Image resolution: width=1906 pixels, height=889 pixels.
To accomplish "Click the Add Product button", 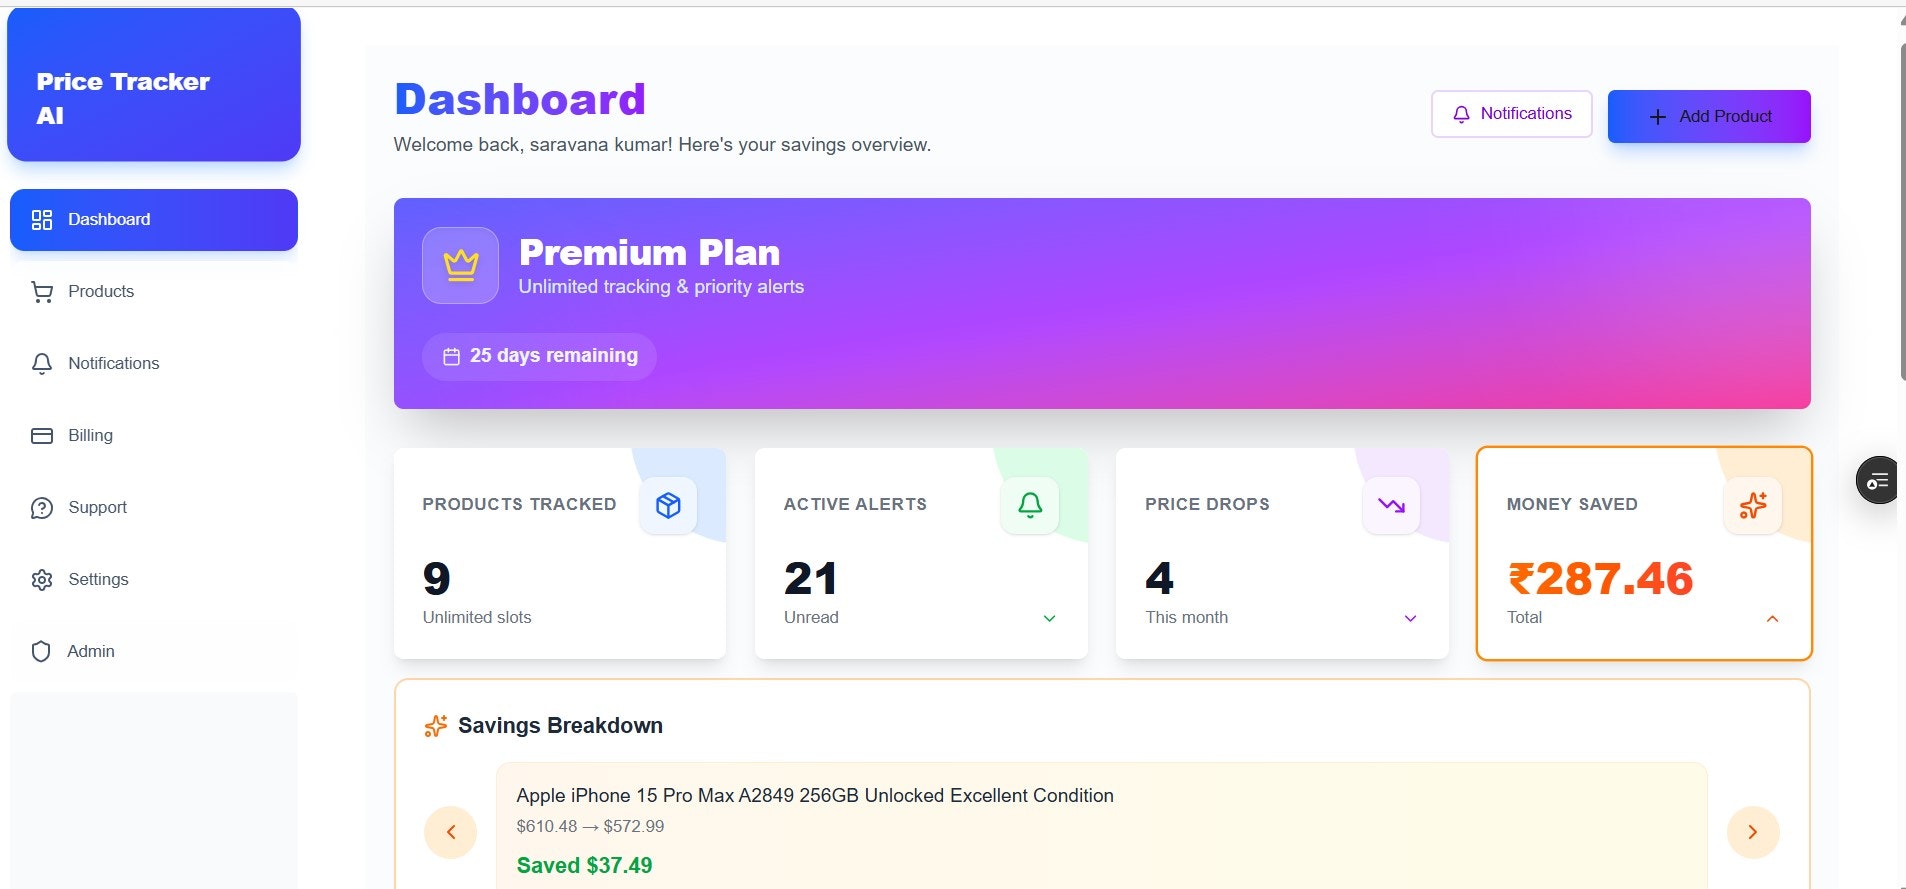I will click(1708, 116).
